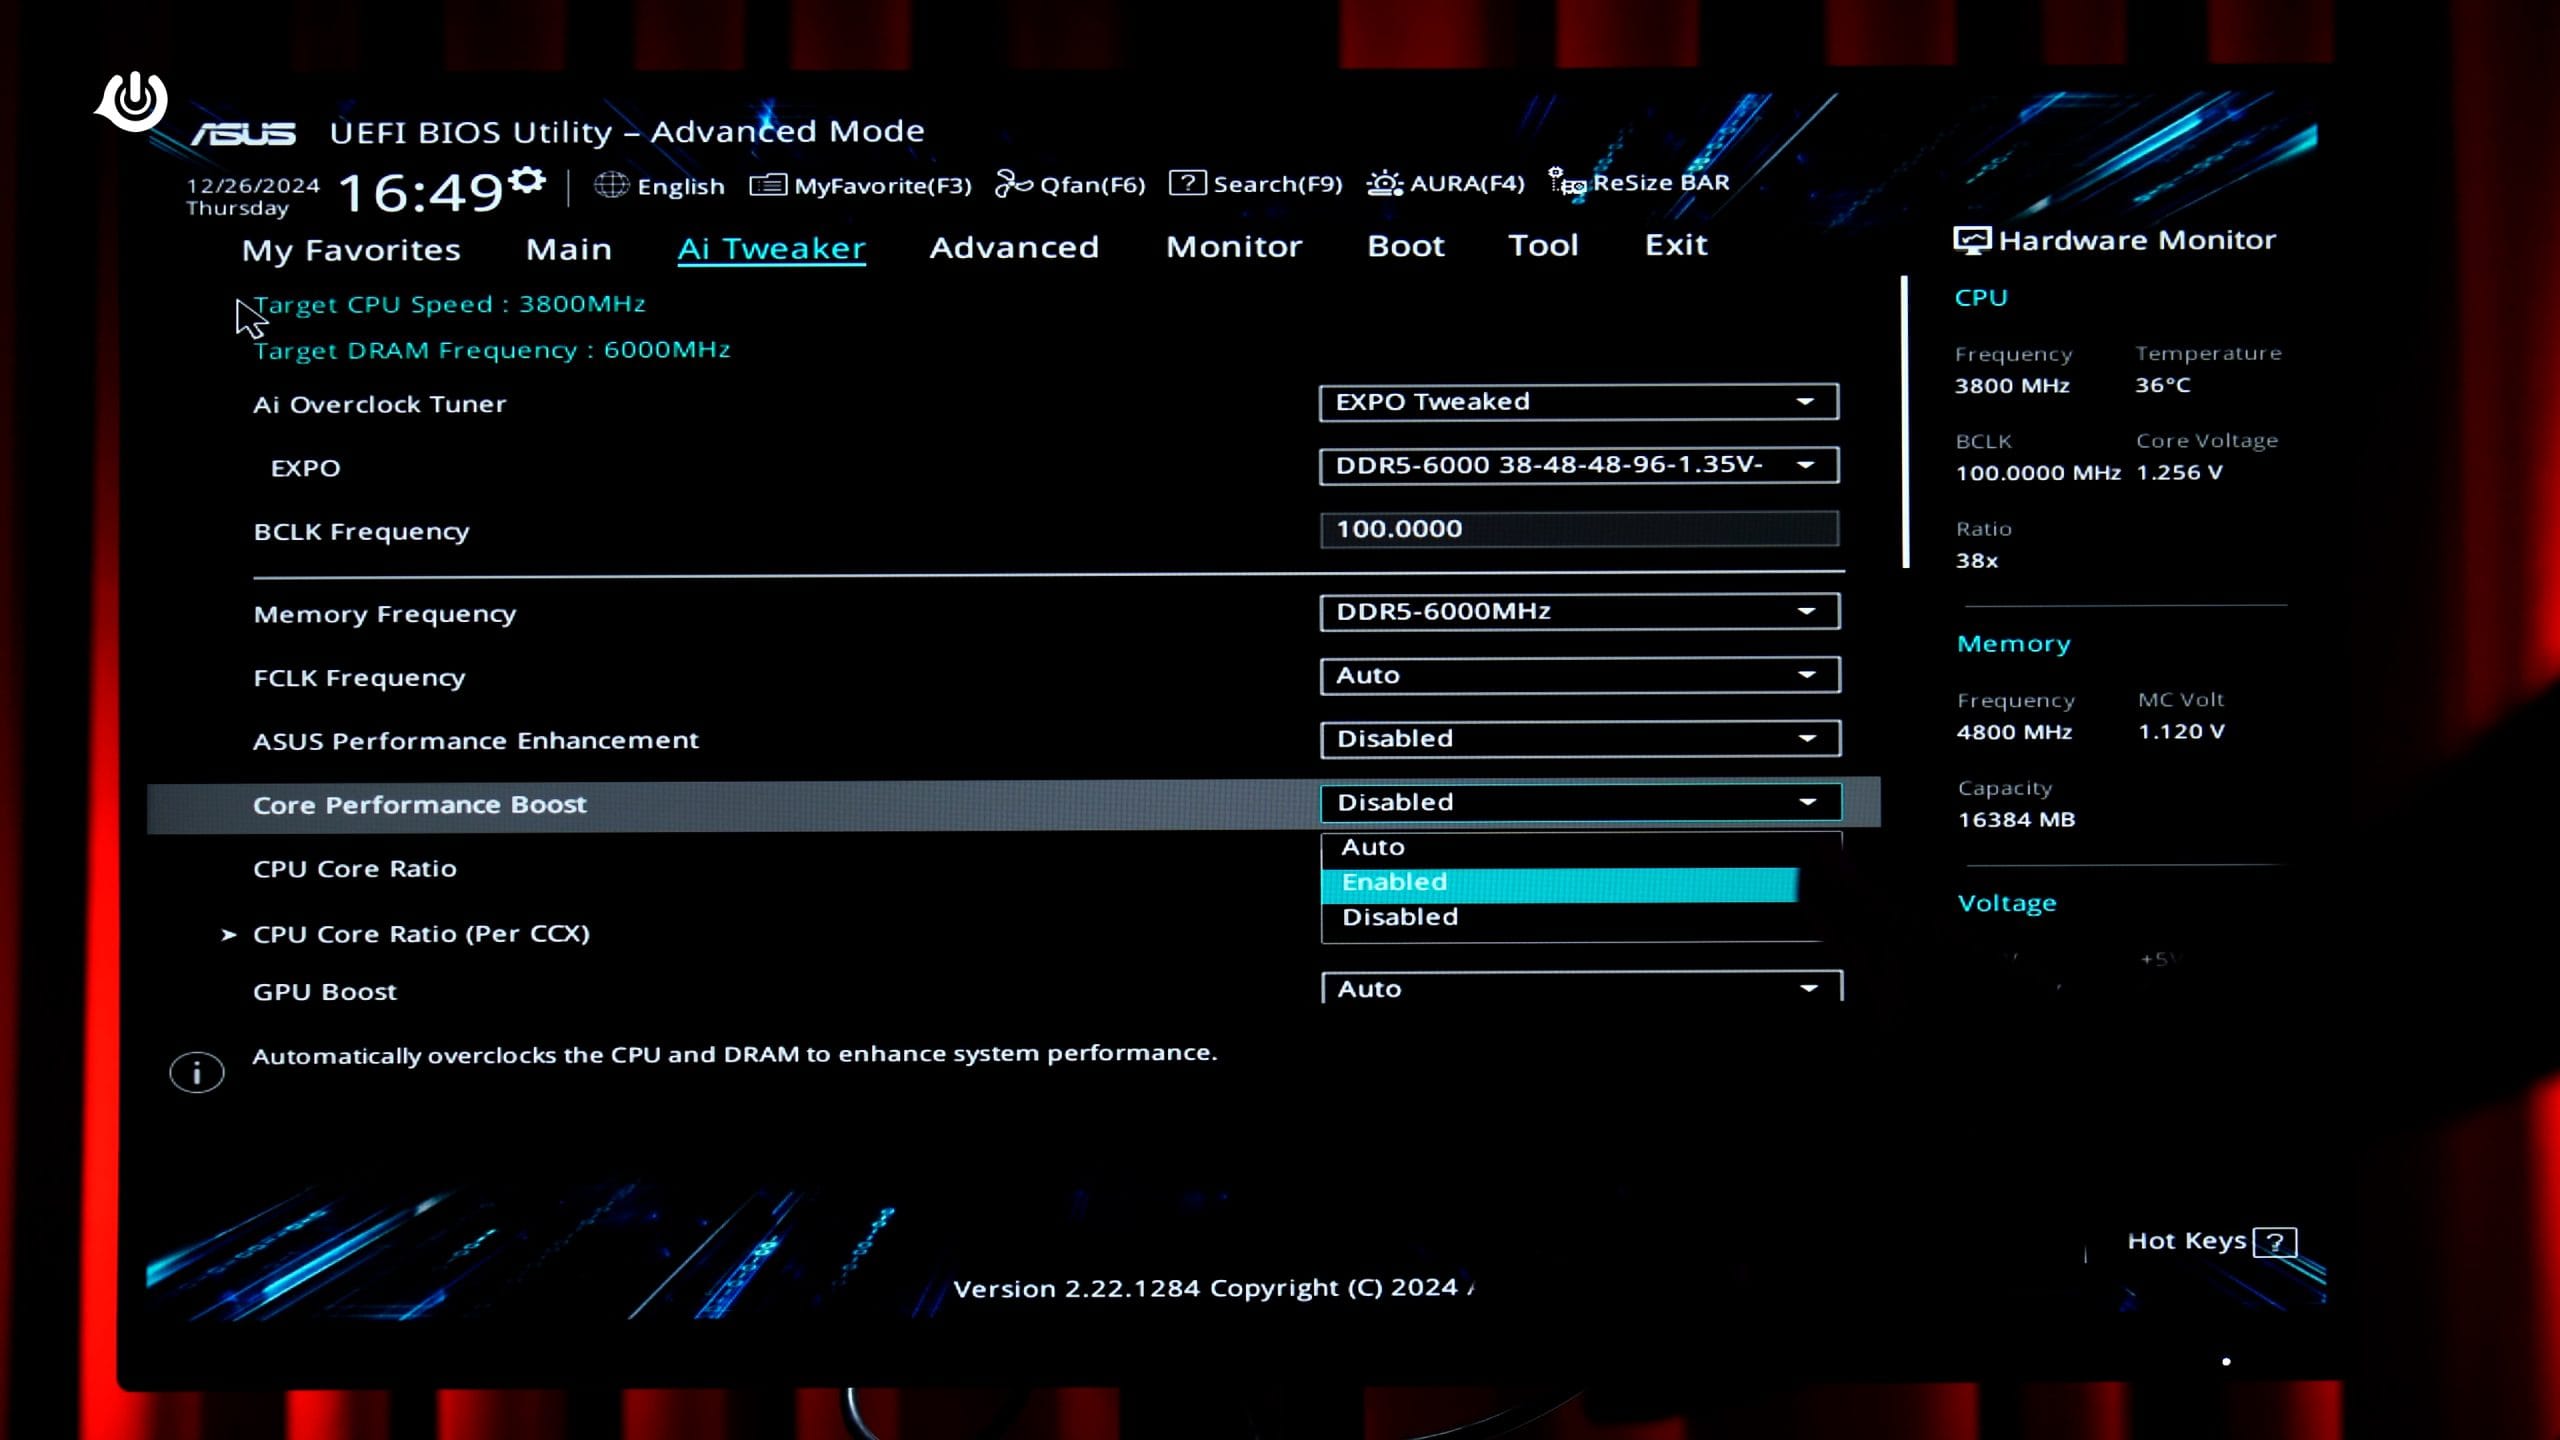Click the Search(F9) question icon
The height and width of the screenshot is (1440, 2560).
pyautogui.click(x=1187, y=183)
